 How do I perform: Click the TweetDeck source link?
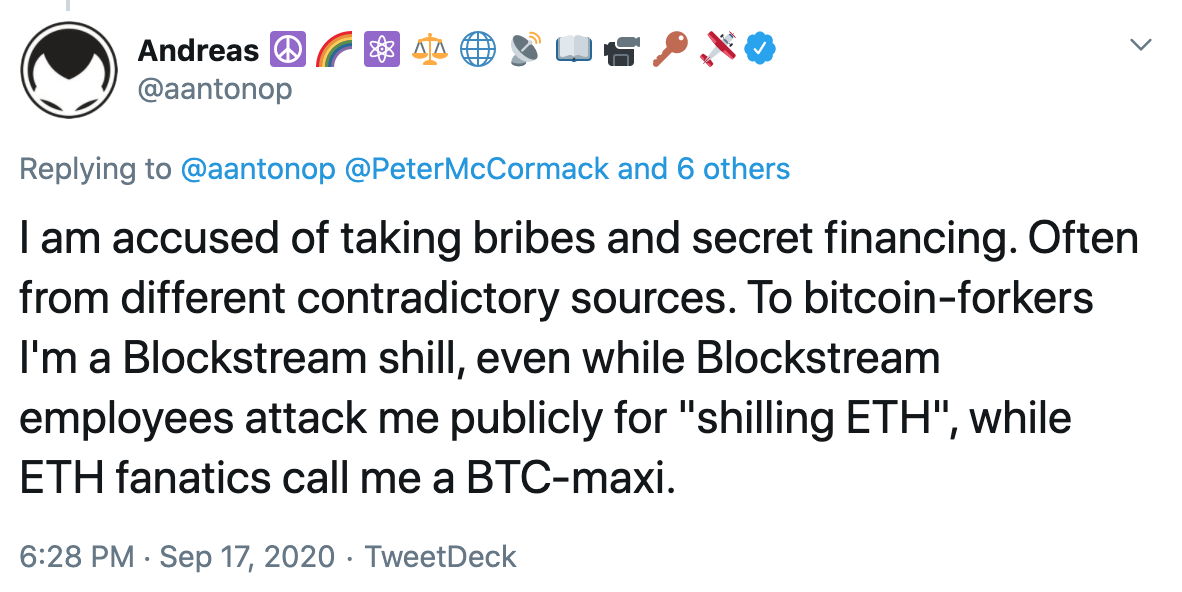tap(441, 557)
